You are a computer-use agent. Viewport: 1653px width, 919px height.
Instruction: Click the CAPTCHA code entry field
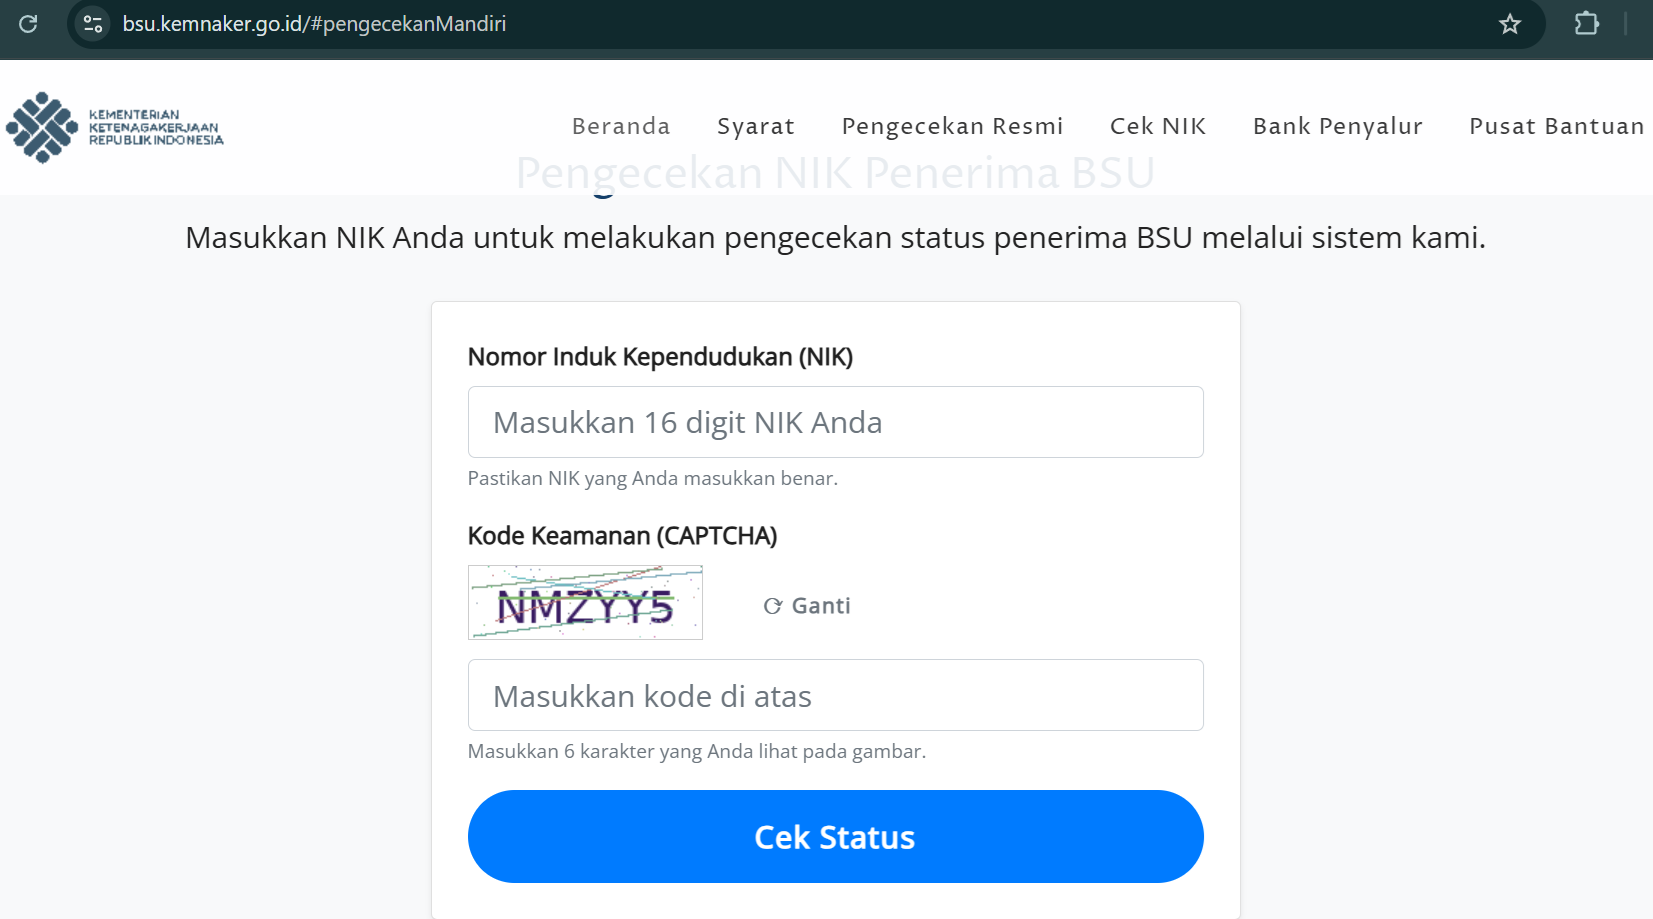(835, 694)
